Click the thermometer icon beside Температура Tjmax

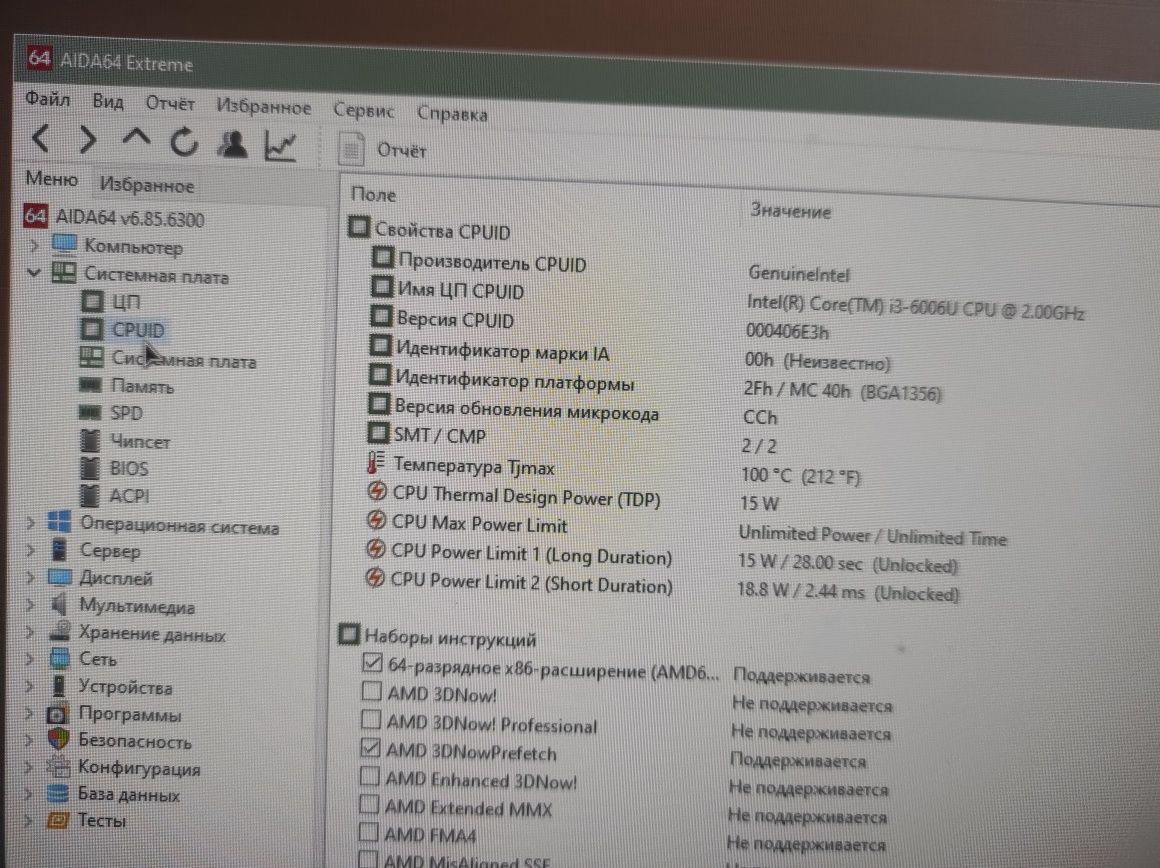pyautogui.click(x=376, y=463)
